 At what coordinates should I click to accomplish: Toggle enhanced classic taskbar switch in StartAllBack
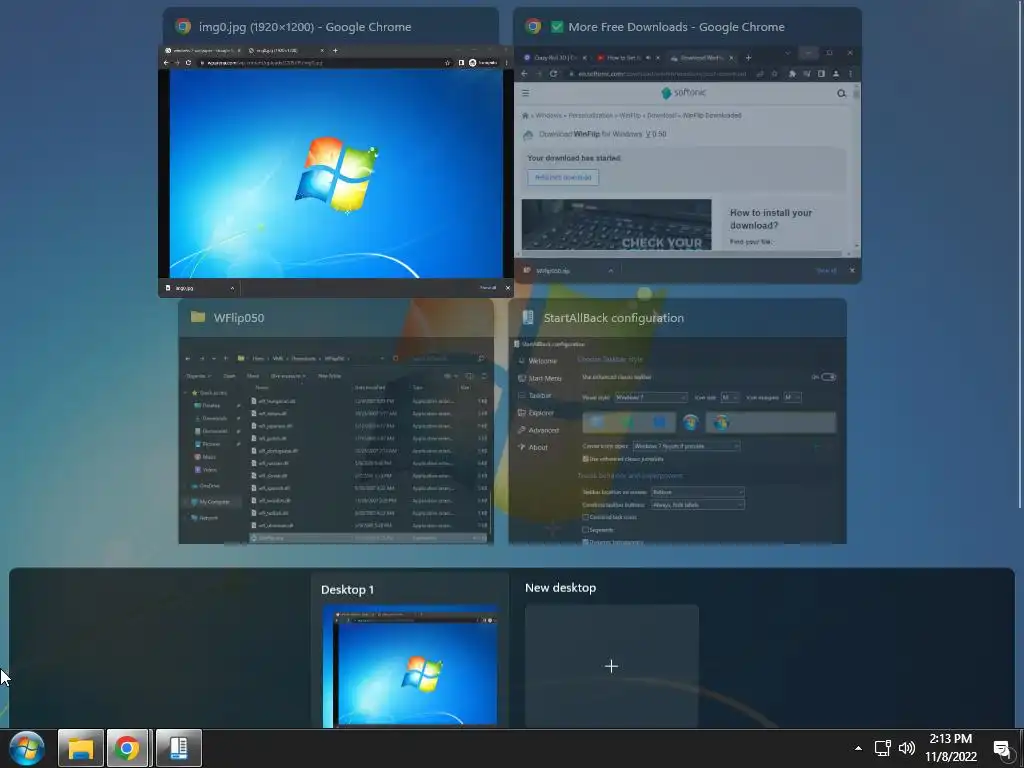tap(828, 377)
